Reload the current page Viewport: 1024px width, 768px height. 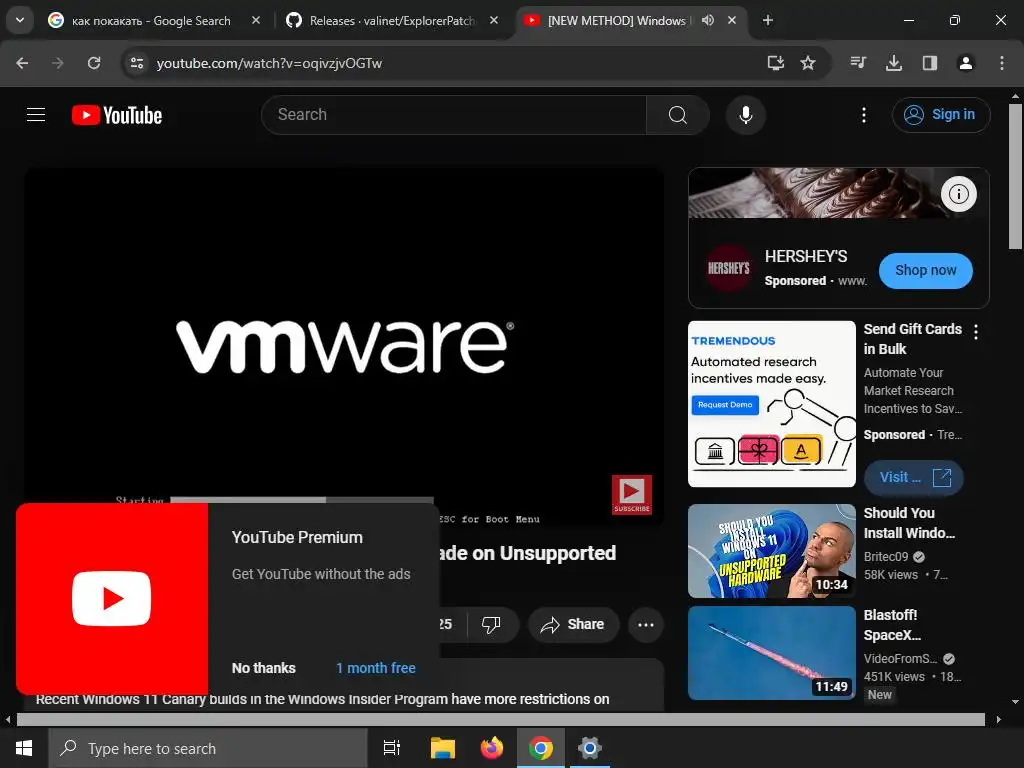(94, 63)
